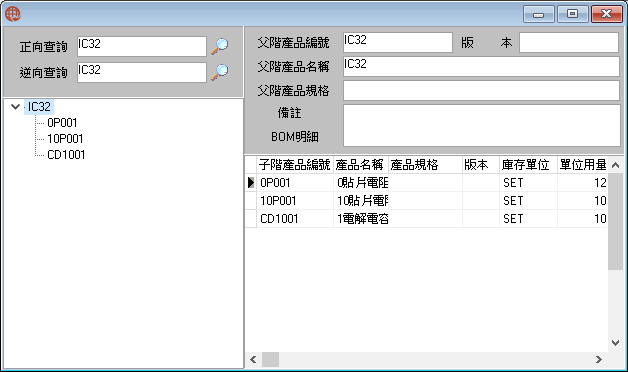The height and width of the screenshot is (372, 628).
Task: Click SET unit cell in 10P001 row
Action: coord(528,201)
